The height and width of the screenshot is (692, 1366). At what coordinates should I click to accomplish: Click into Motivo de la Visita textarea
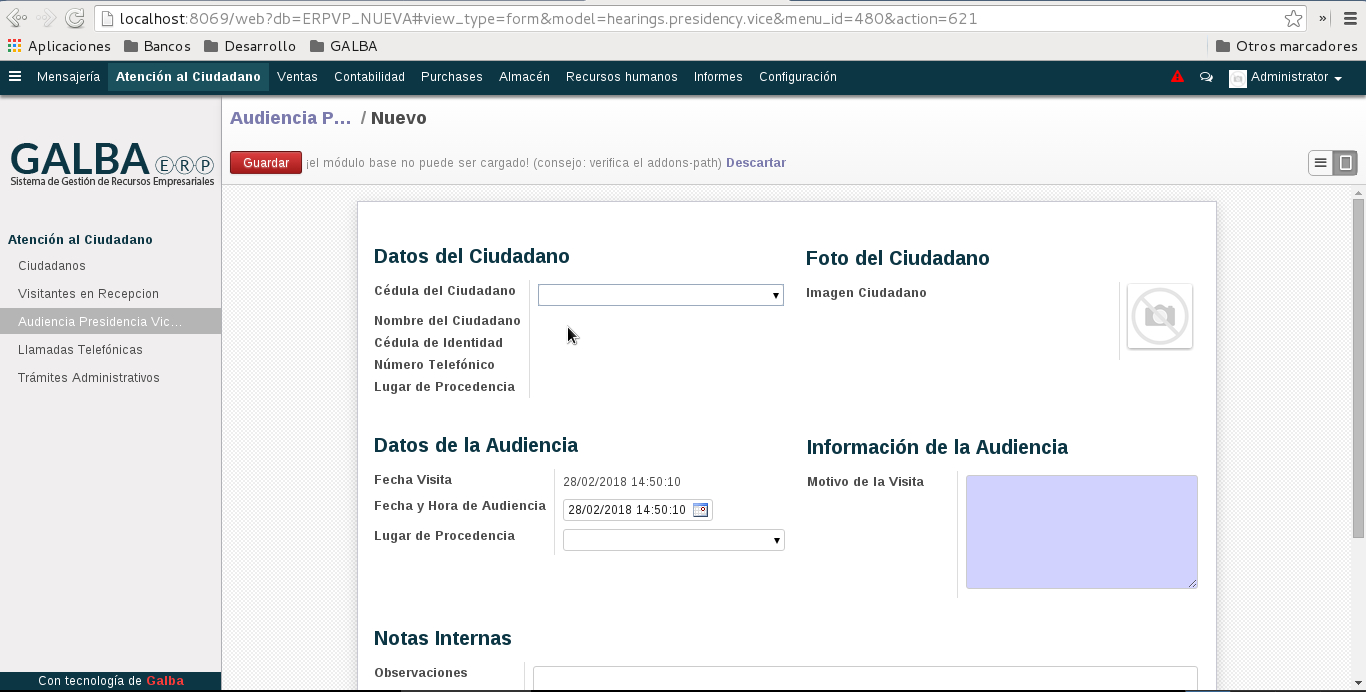(x=1081, y=531)
